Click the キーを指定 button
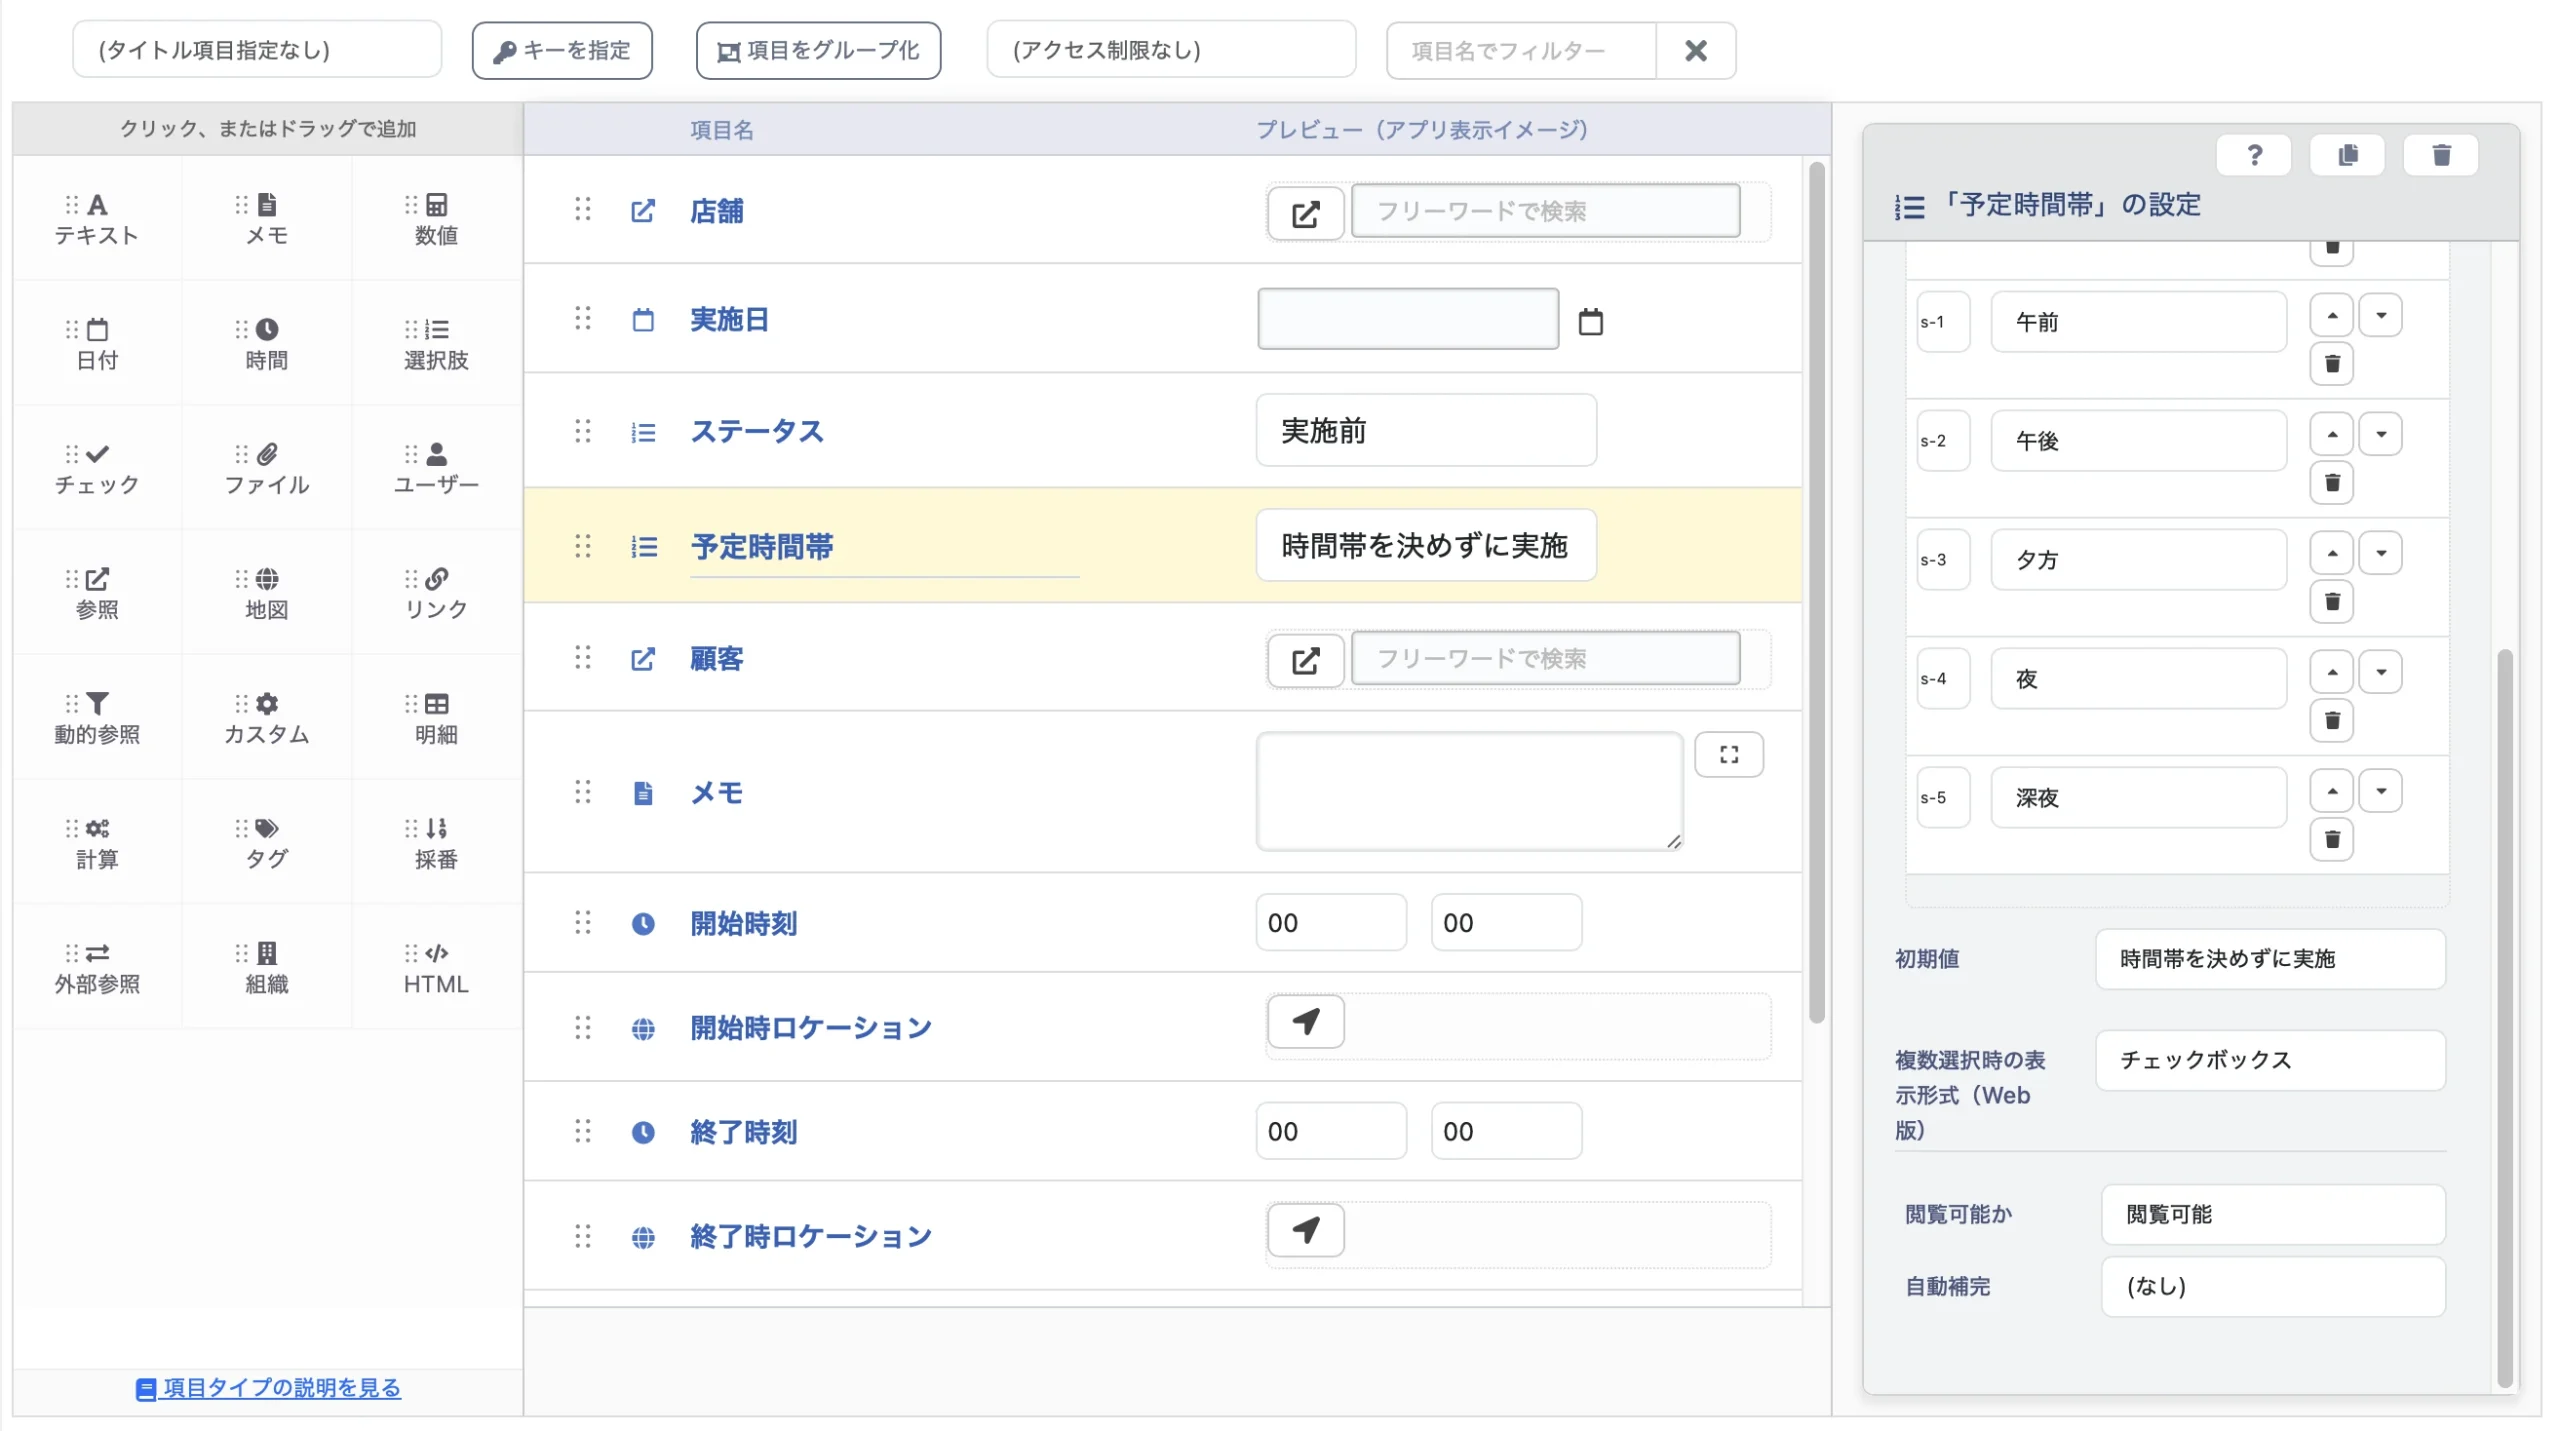Viewport: 2560px width, 1431px height. pyautogui.click(x=562, y=50)
